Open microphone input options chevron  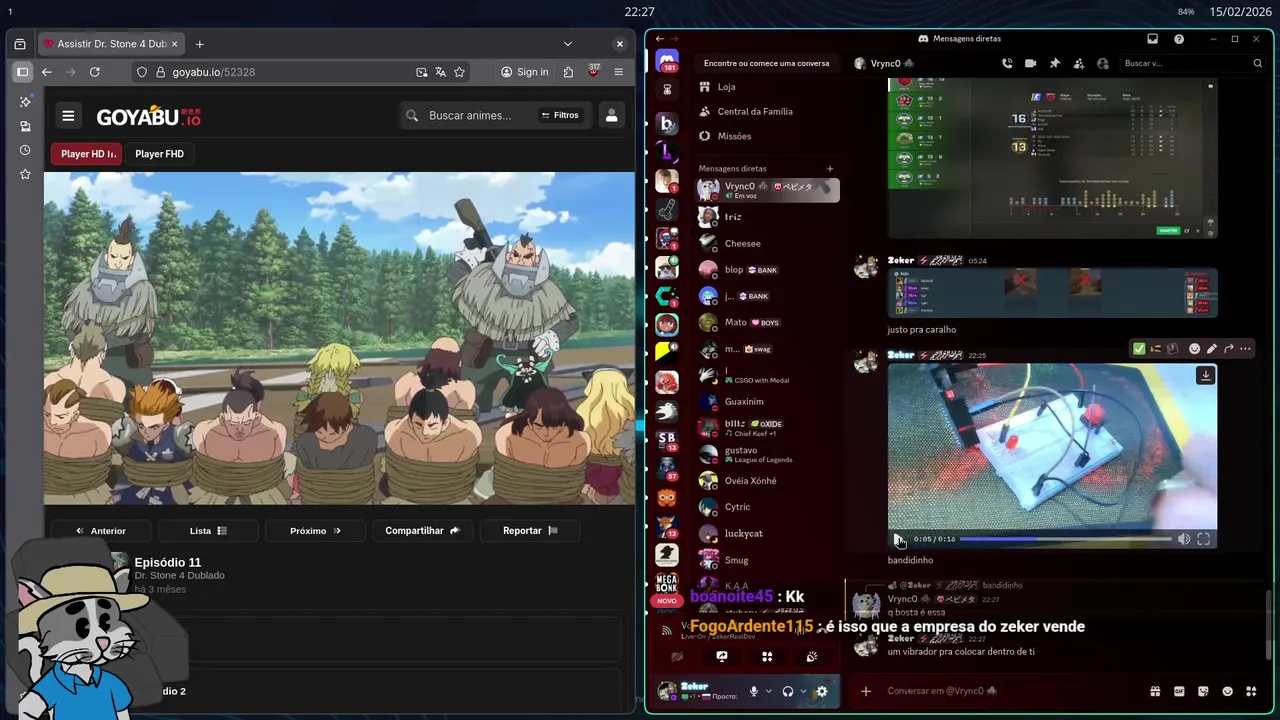[768, 691]
